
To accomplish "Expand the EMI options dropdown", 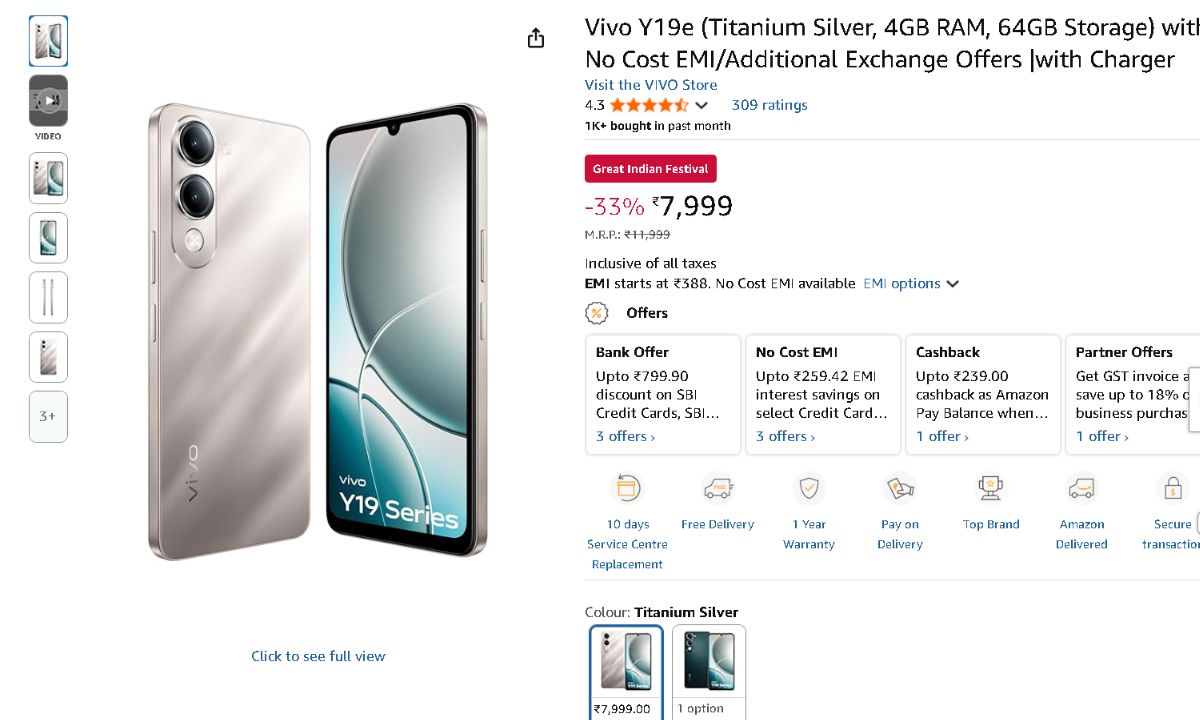I will tap(911, 284).
